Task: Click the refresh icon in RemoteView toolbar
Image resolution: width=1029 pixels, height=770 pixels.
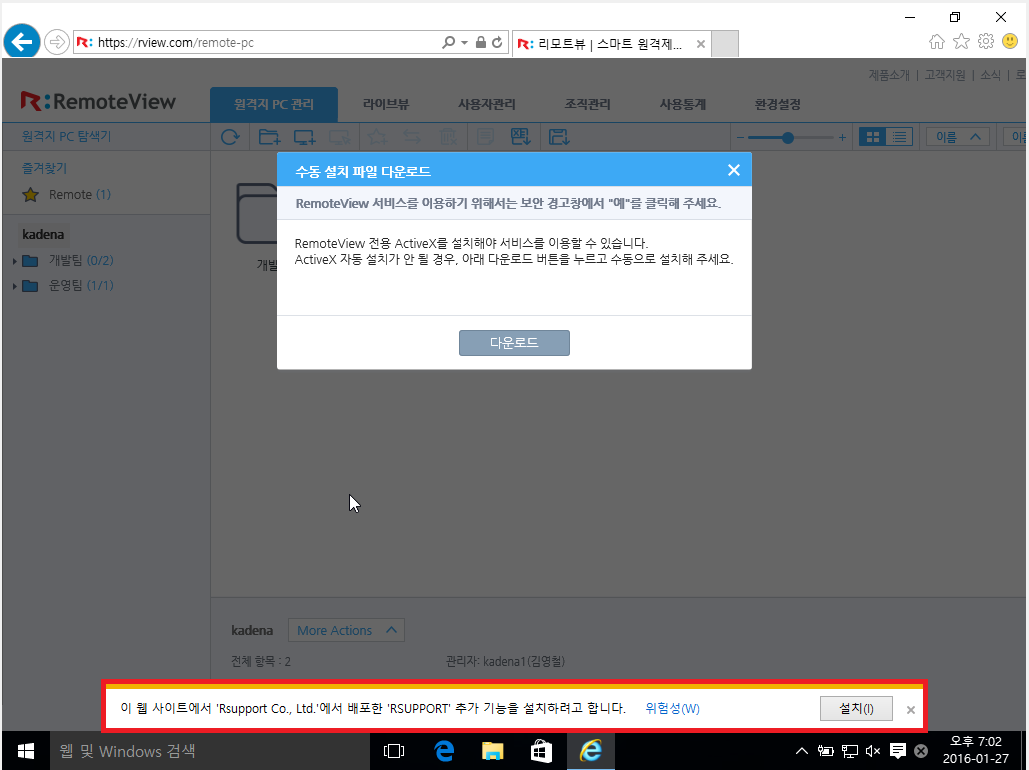Action: [x=230, y=137]
